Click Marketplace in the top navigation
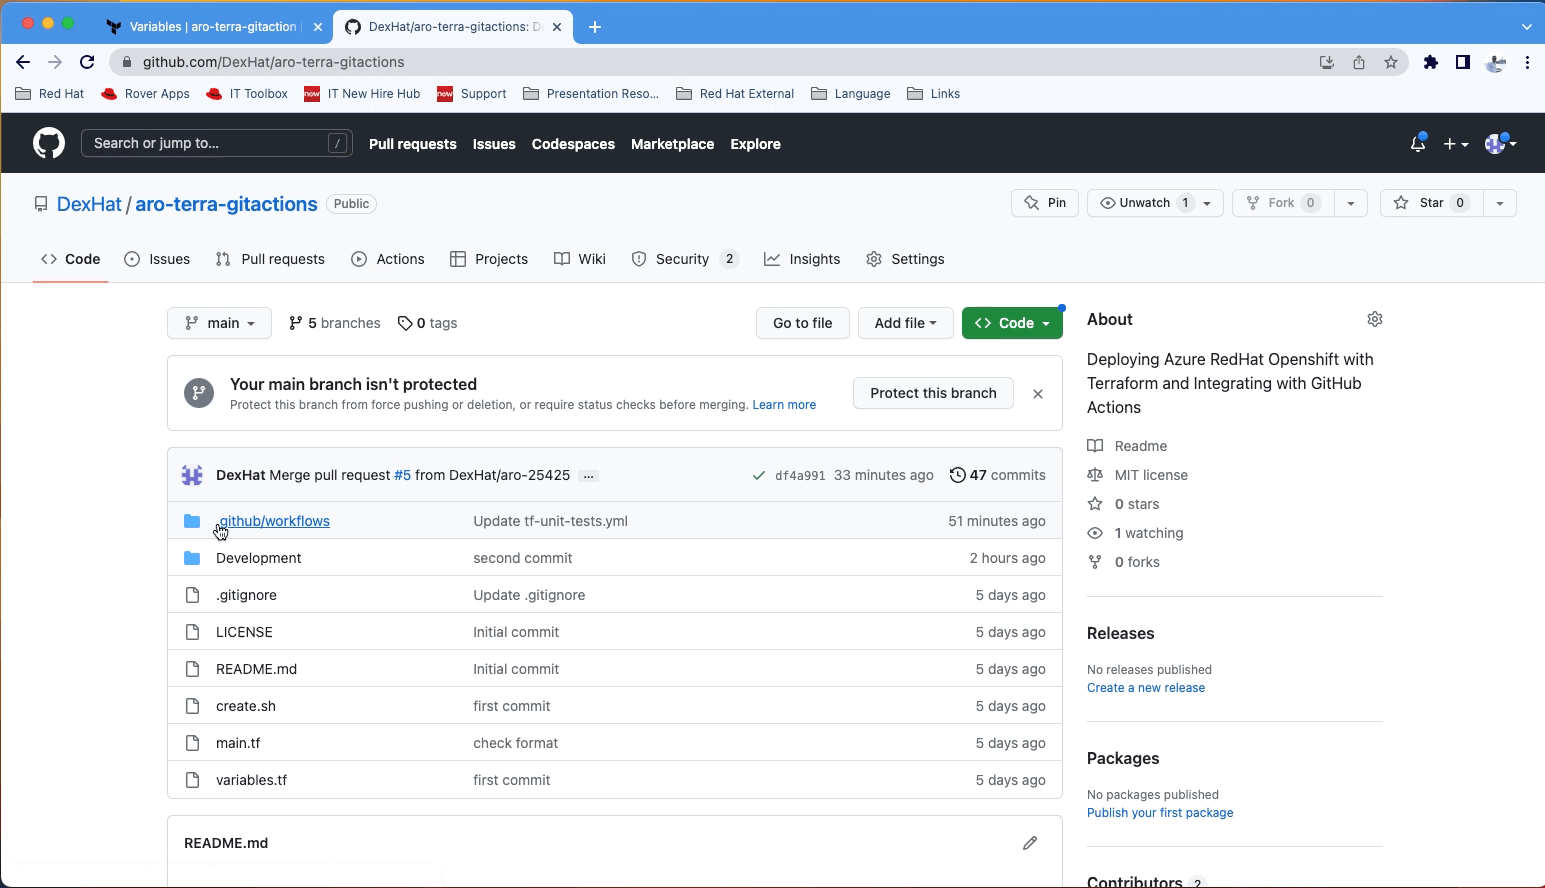1545x888 pixels. coord(672,144)
